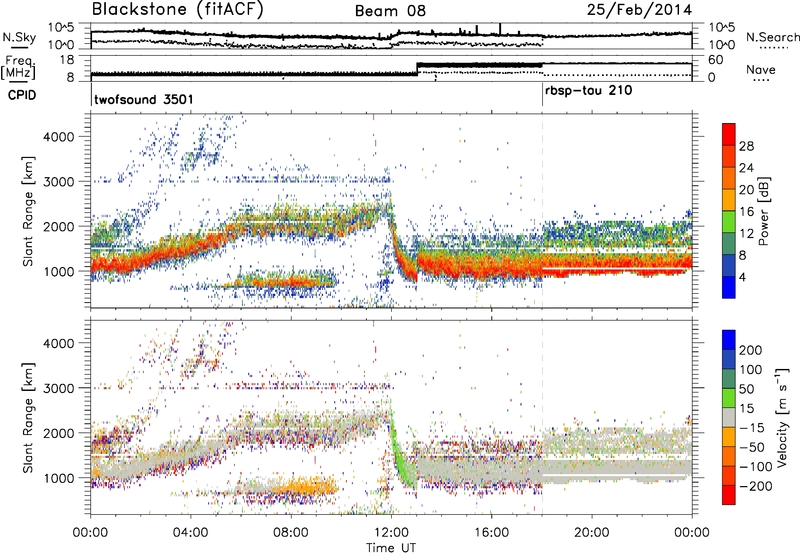Click the 'Time UT' axis title
Viewport: 800px width, 554px height.
(391, 548)
